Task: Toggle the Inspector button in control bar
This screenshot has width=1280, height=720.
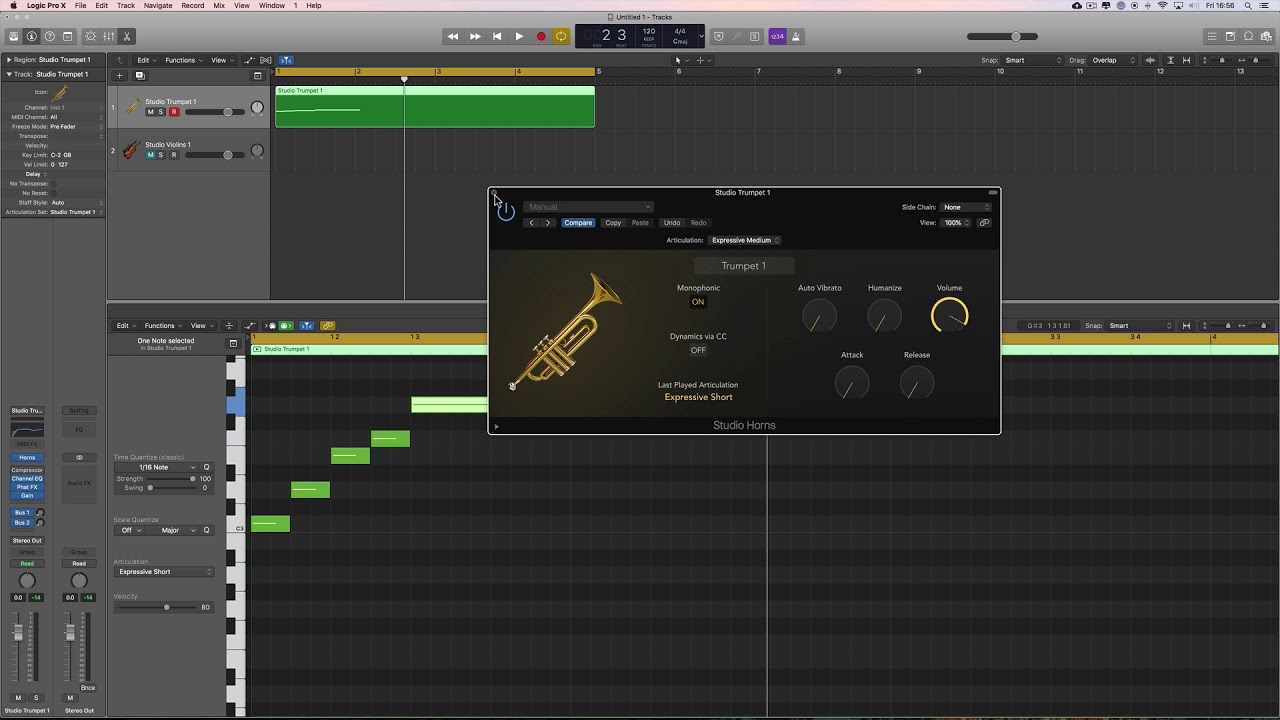Action: pyautogui.click(x=32, y=37)
